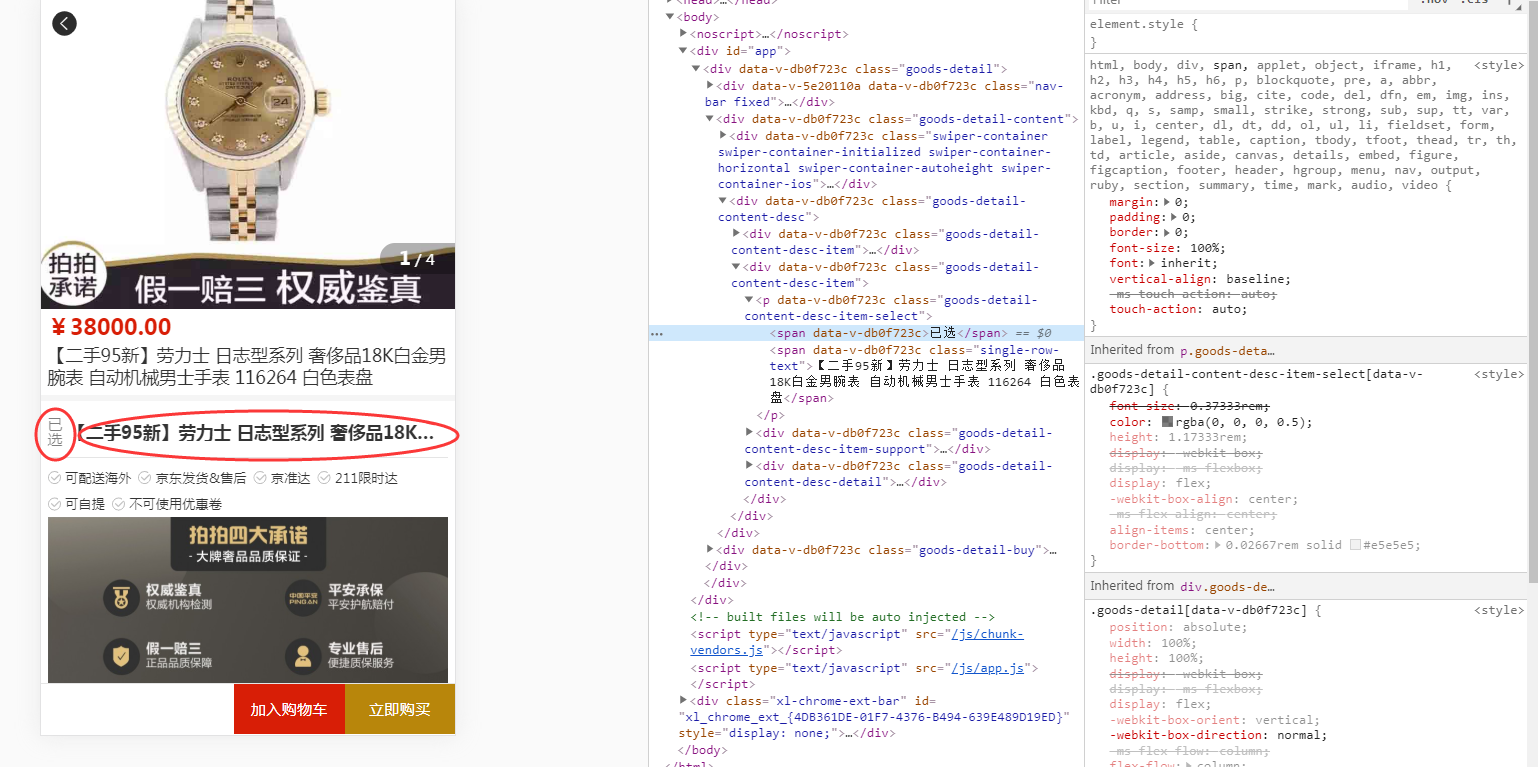This screenshot has height=767, width=1538.
Task: Click the 京准达 check icon
Action: point(260,478)
